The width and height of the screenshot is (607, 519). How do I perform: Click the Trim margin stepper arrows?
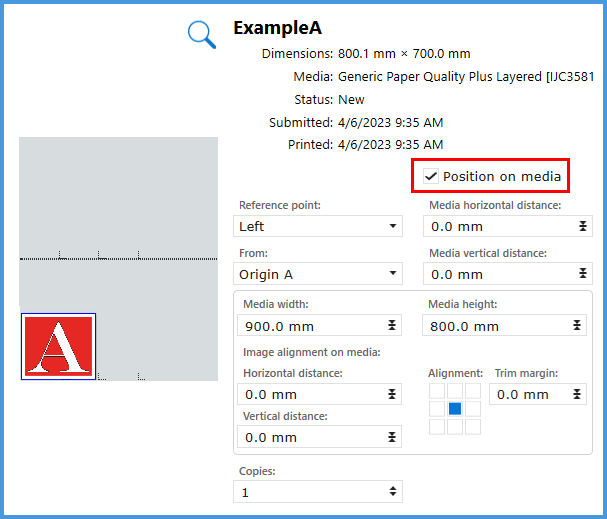(x=577, y=394)
